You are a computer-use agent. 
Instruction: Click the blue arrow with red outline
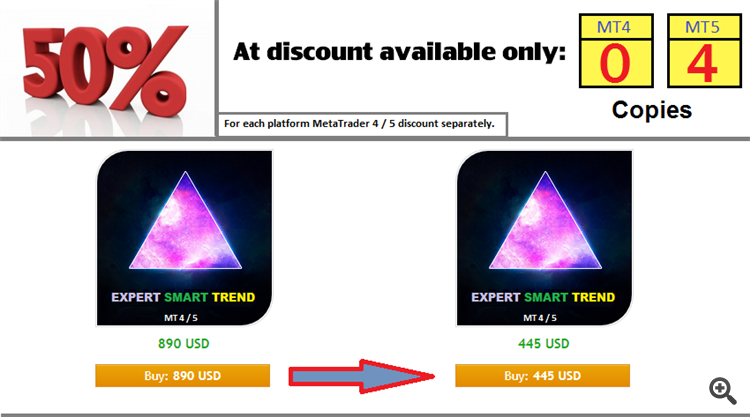click(362, 376)
